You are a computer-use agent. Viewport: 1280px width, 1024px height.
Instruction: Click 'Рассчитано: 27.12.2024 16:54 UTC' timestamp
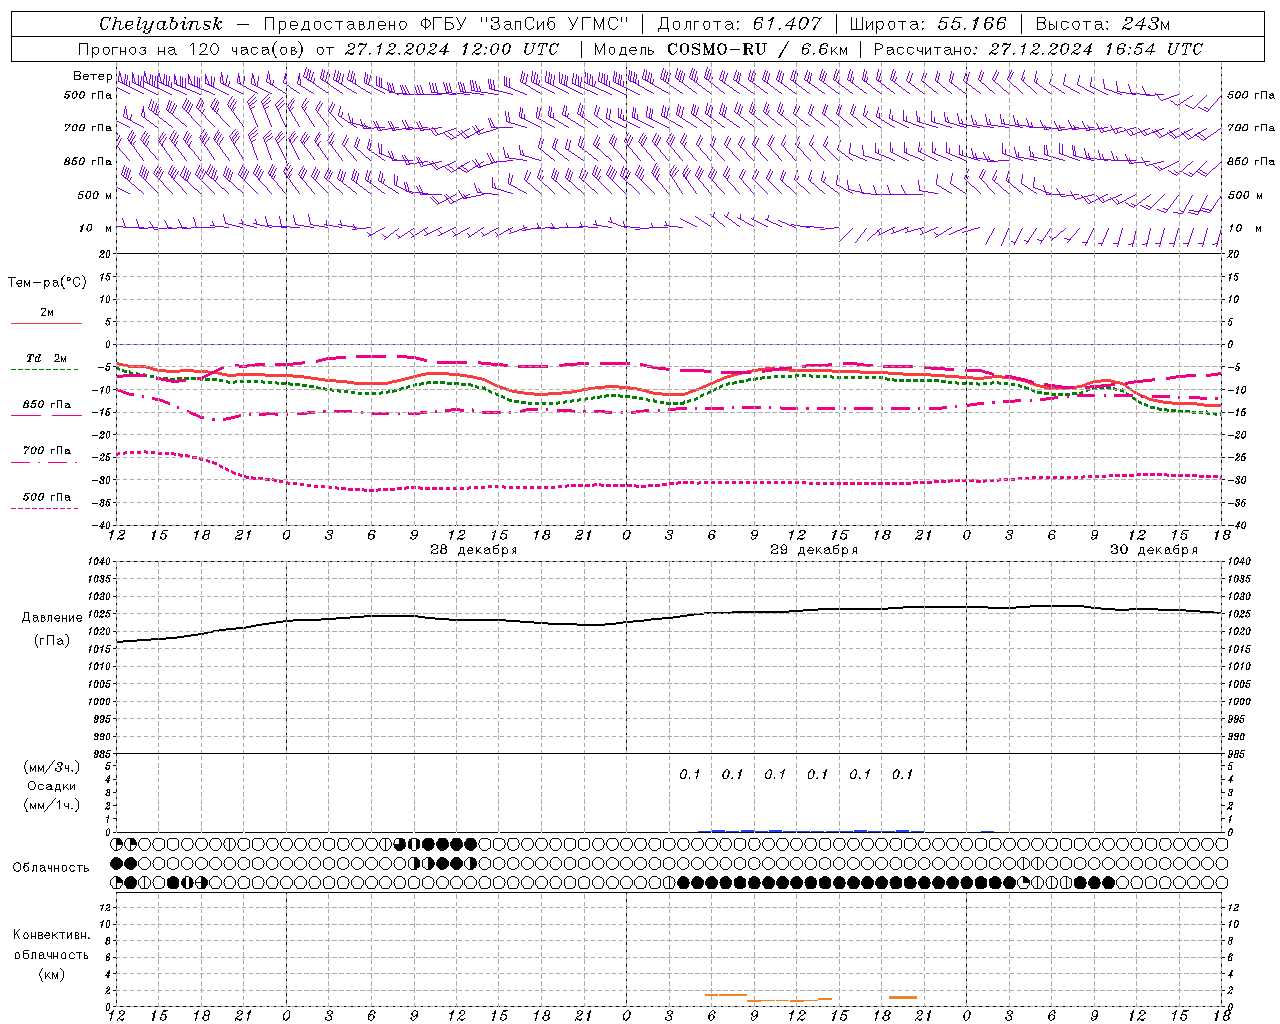click(1038, 49)
